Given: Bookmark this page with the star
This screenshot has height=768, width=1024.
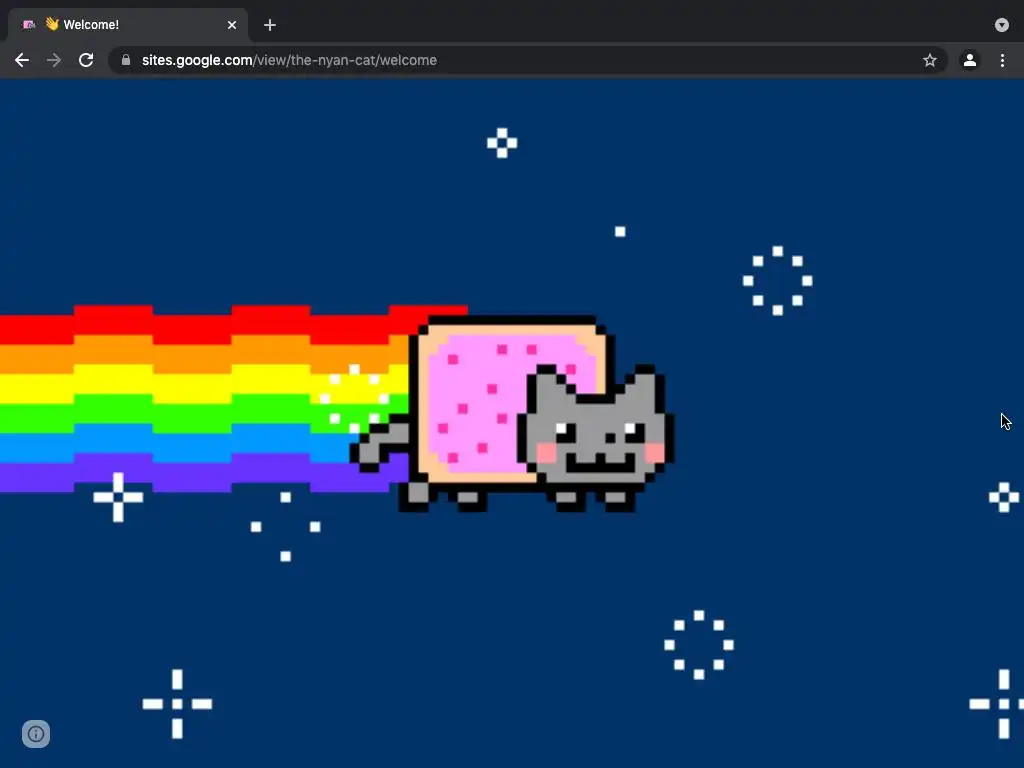Looking at the screenshot, I should (x=929, y=60).
